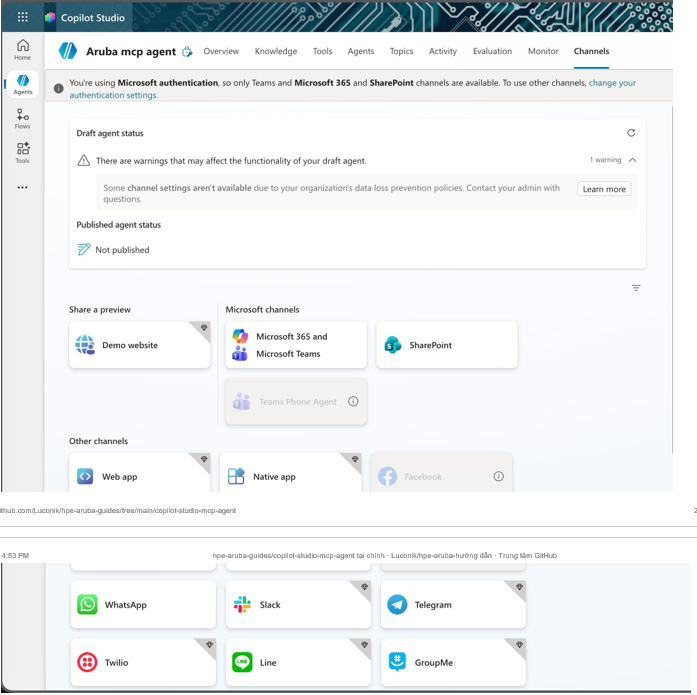Switch to the Overview tab

221,51
